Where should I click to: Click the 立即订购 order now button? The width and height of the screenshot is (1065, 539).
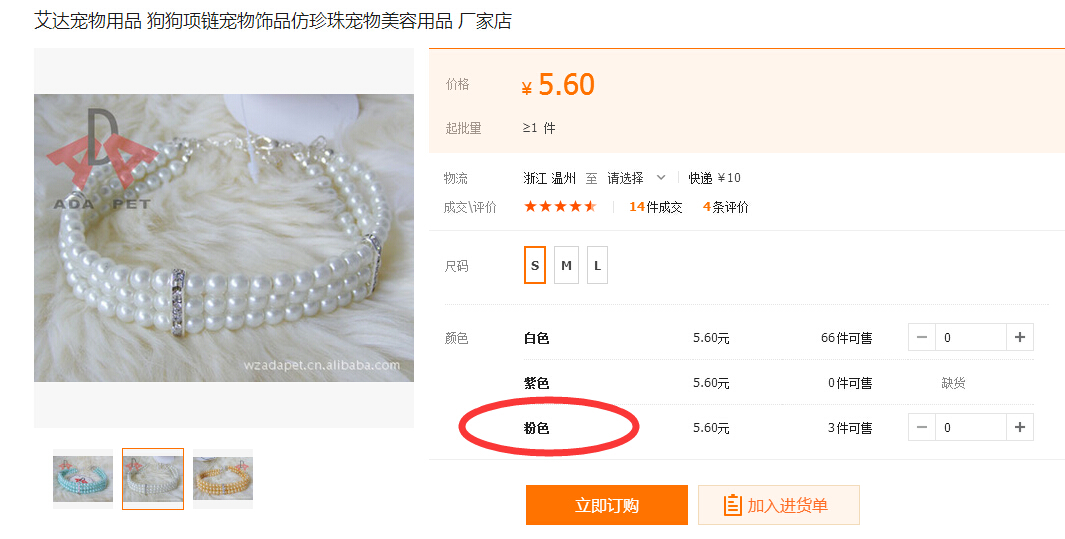point(606,506)
